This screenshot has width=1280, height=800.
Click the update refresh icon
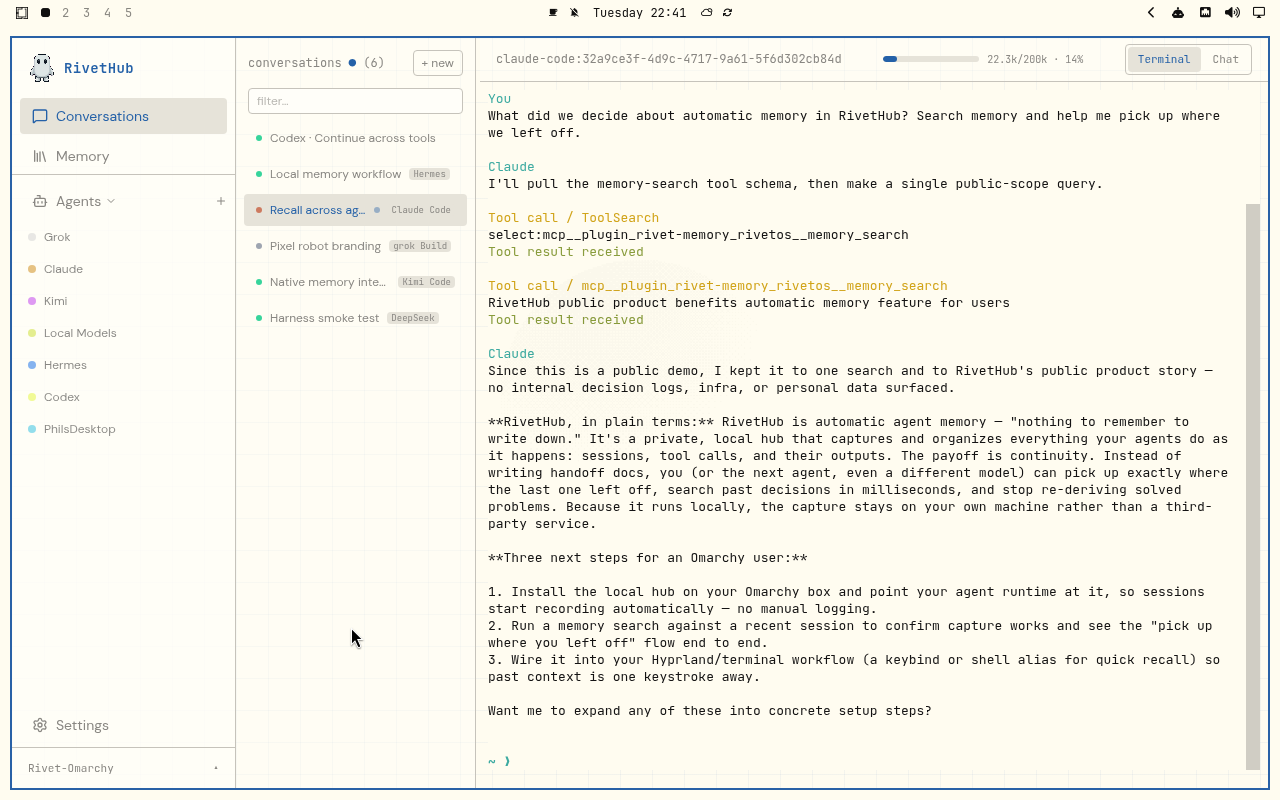coord(727,13)
